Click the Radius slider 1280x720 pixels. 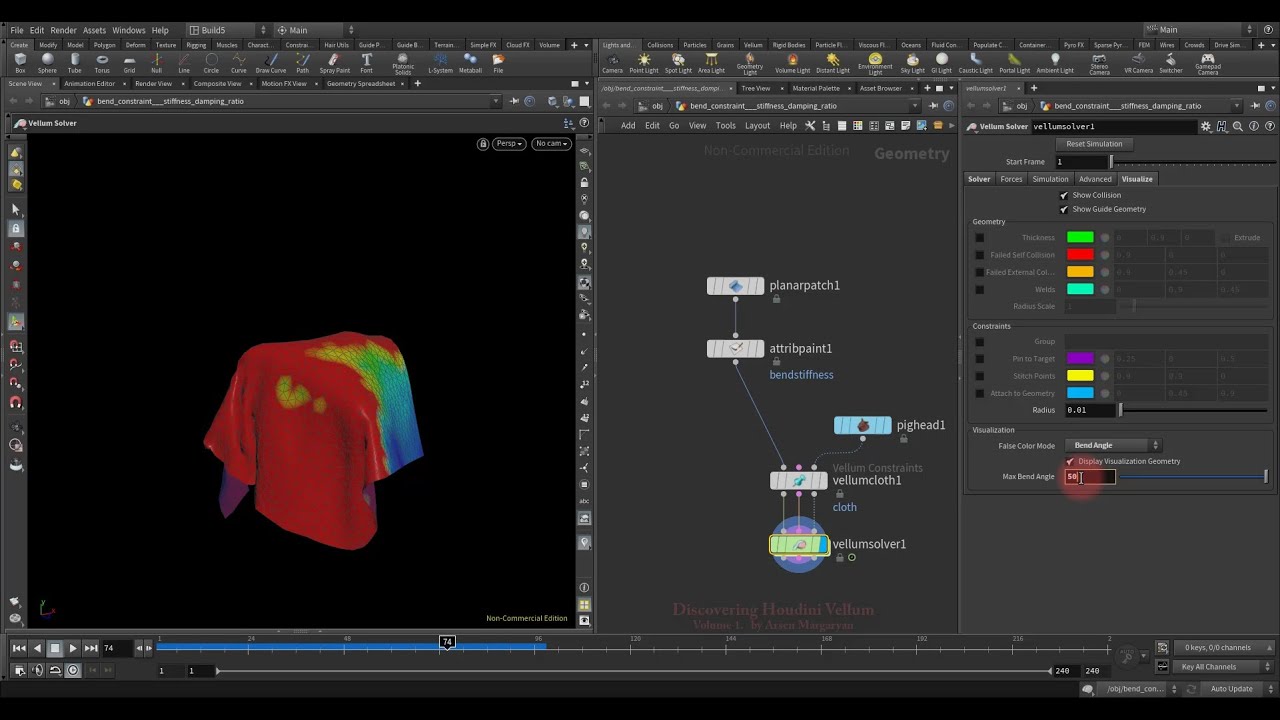coord(1193,410)
